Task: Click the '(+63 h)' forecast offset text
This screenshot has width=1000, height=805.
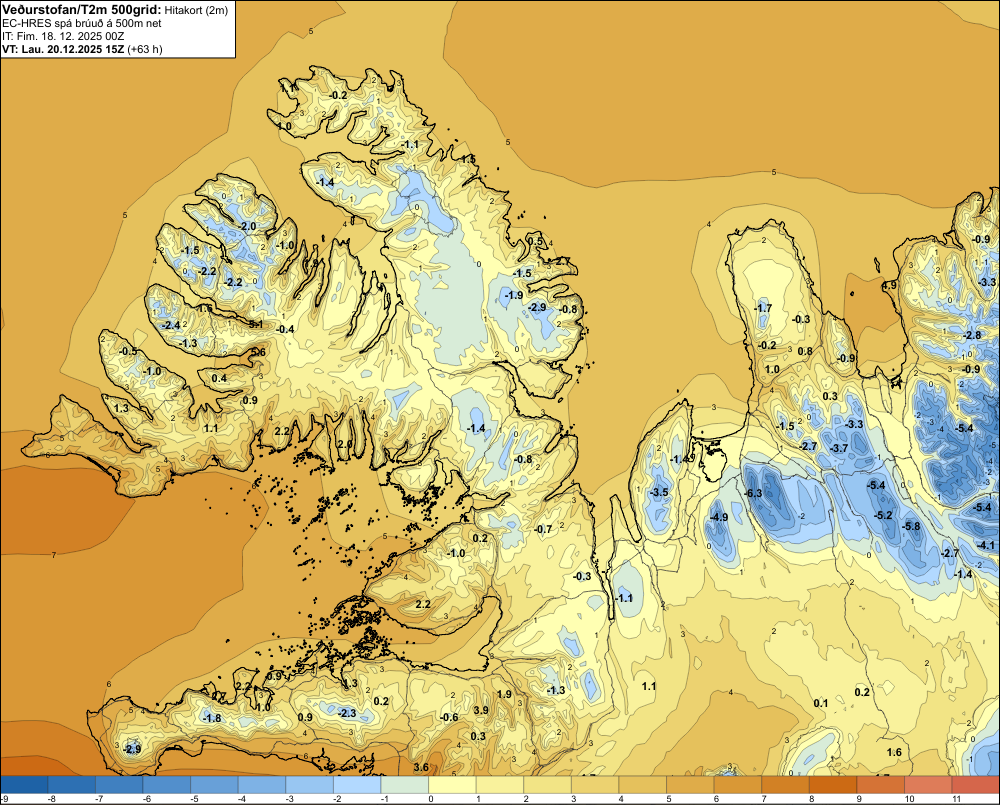Action: [145, 49]
